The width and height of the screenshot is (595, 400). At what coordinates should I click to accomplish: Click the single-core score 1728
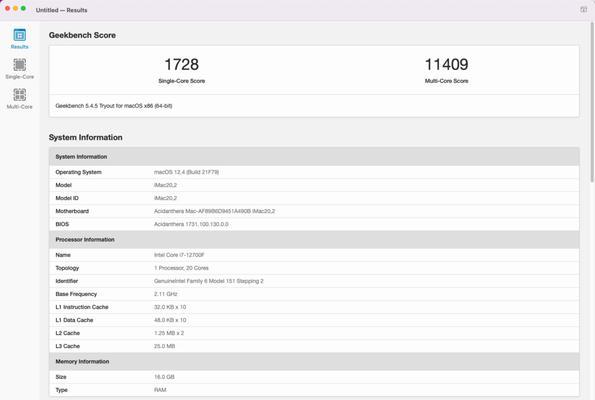(x=181, y=65)
